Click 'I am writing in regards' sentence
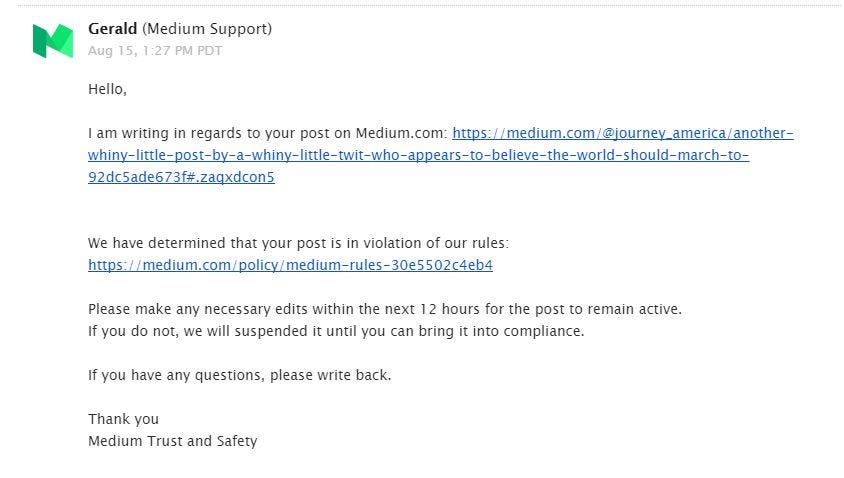The image size is (844, 478). point(268,133)
